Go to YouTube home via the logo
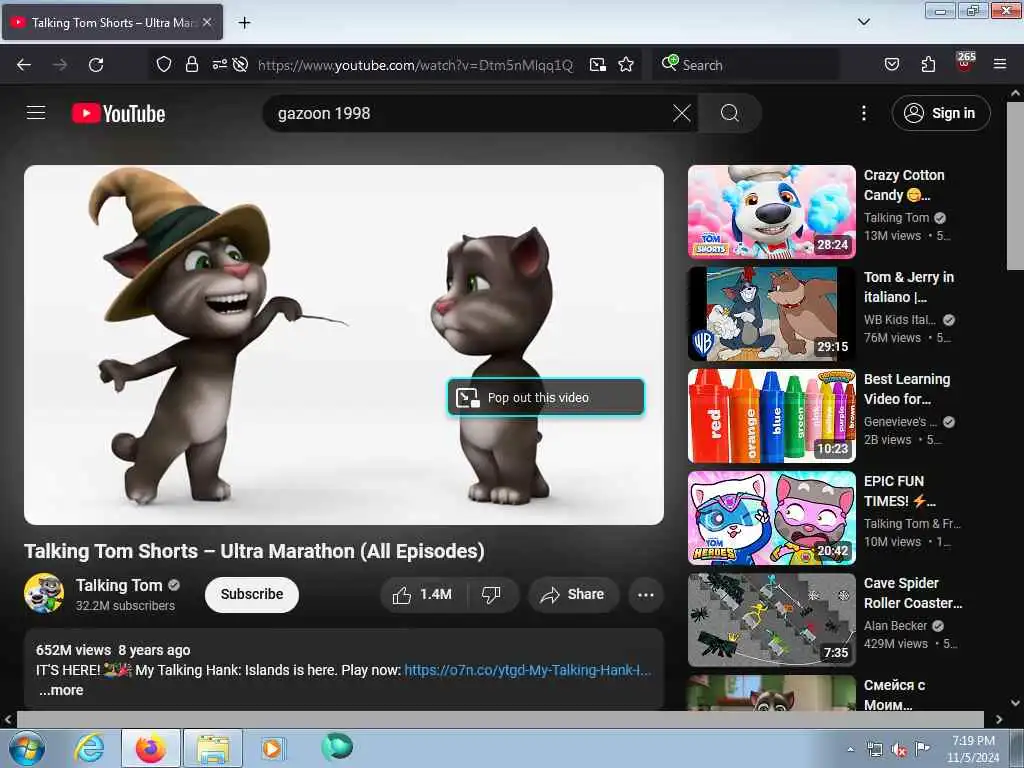 [x=118, y=114]
